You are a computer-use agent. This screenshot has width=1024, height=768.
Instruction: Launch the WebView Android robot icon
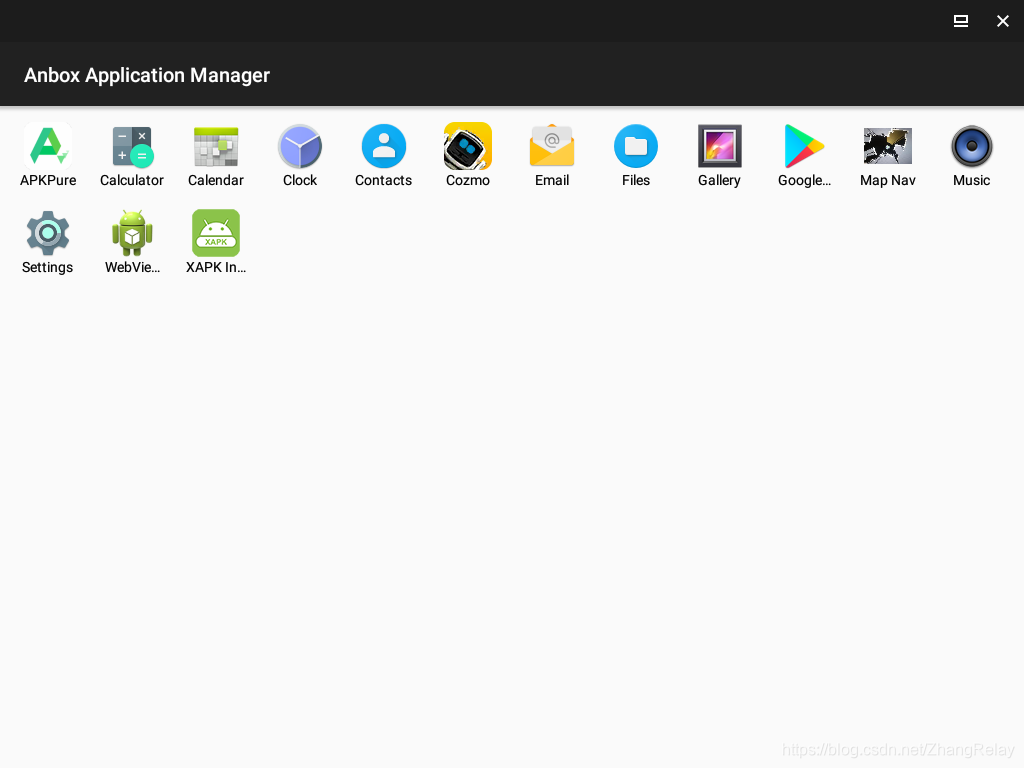click(x=132, y=233)
